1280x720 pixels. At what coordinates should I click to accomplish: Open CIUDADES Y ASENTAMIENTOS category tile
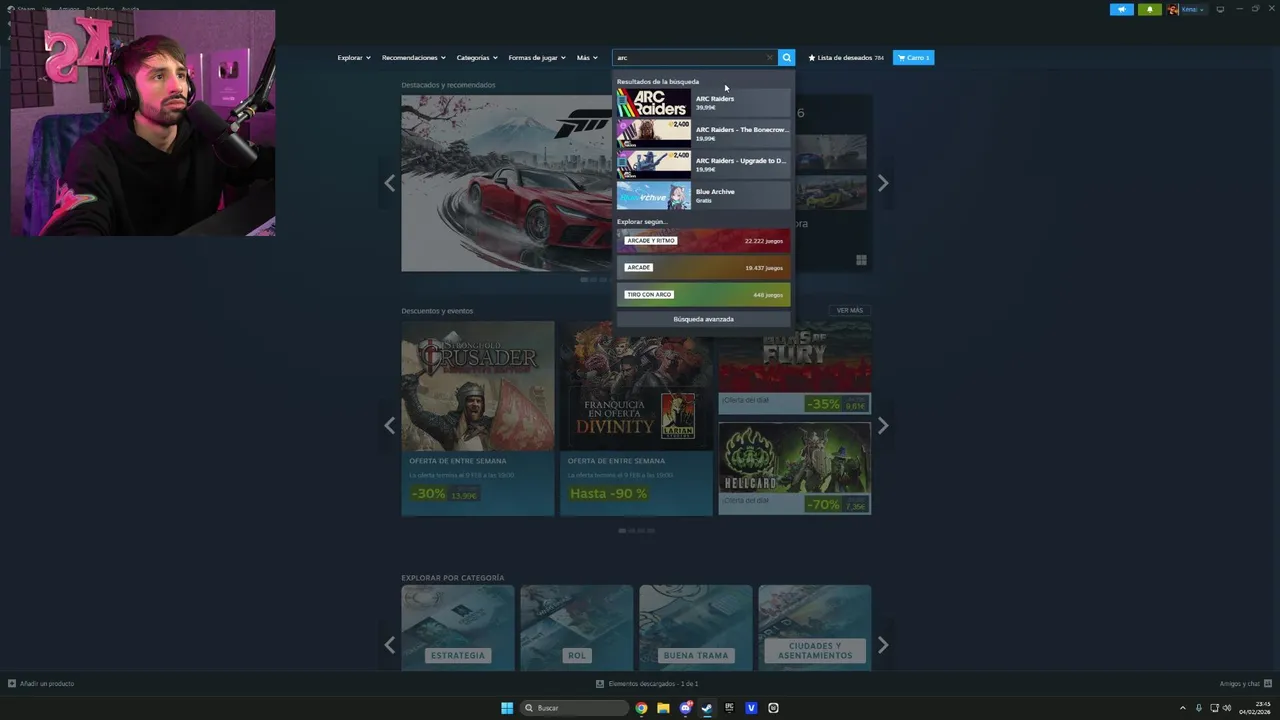(815, 628)
